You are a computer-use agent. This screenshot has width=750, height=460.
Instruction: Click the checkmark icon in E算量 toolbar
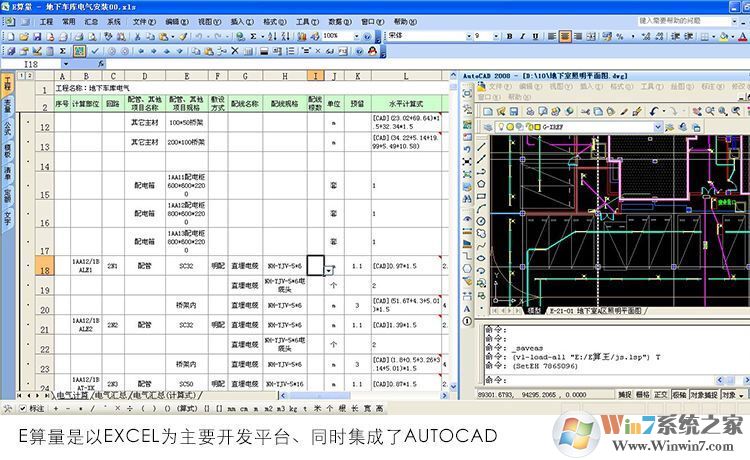(x=95, y=51)
